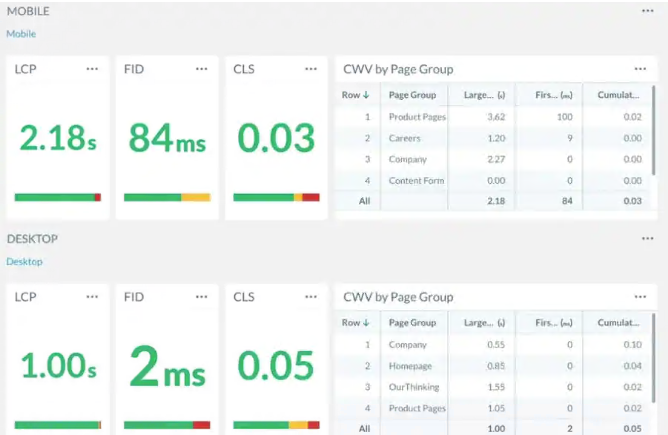
Task: Open the Desktop FID widget options menu
Action: [x=202, y=297]
